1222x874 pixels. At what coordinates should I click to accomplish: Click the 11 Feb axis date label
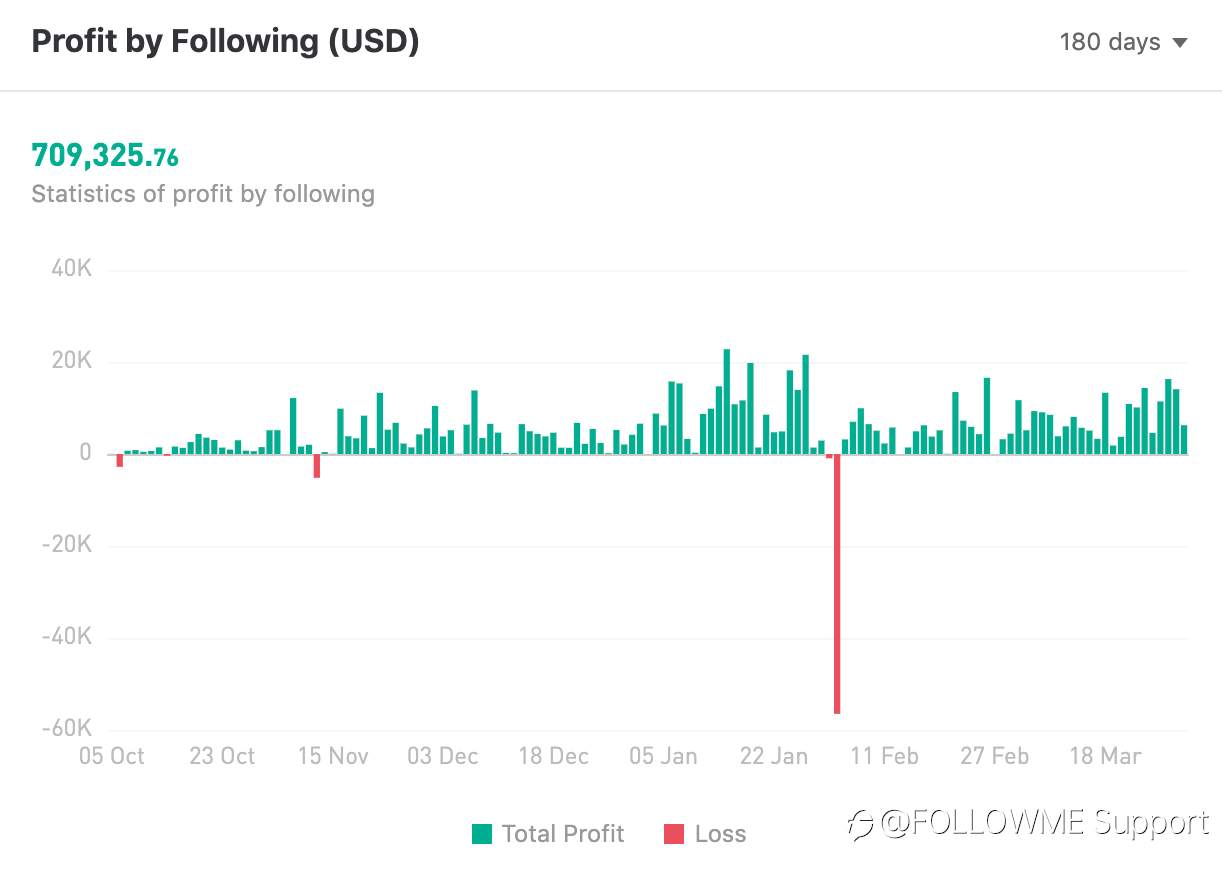click(884, 756)
